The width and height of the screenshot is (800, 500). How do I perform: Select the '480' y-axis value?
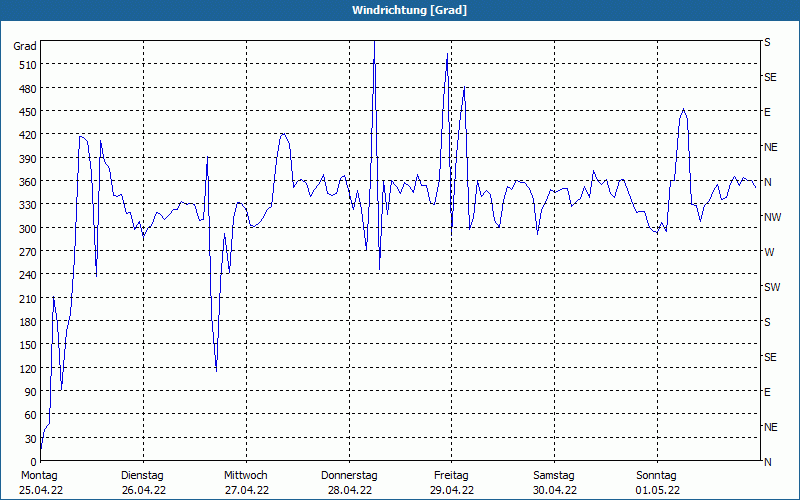click(x=28, y=88)
